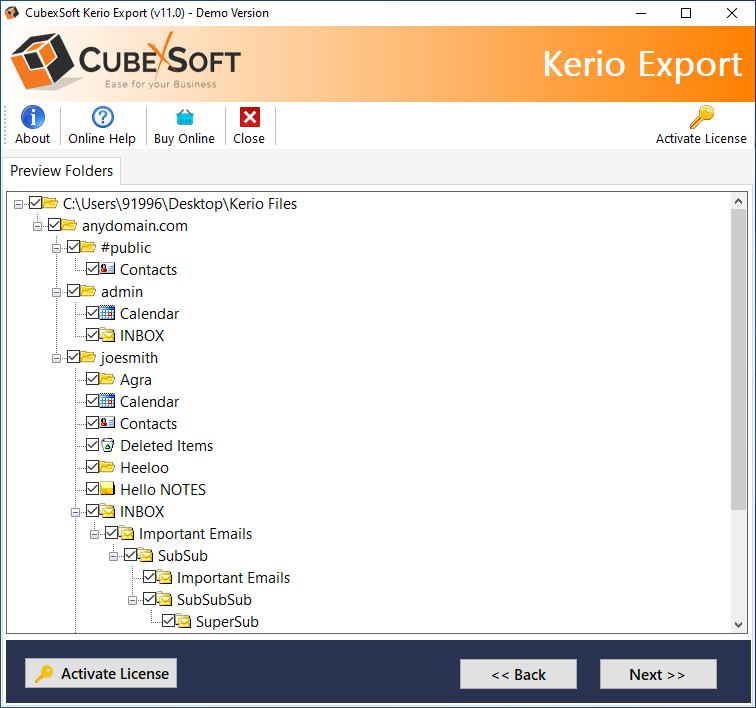
Task: Click the SubSub mail folder icon
Action: point(145,555)
